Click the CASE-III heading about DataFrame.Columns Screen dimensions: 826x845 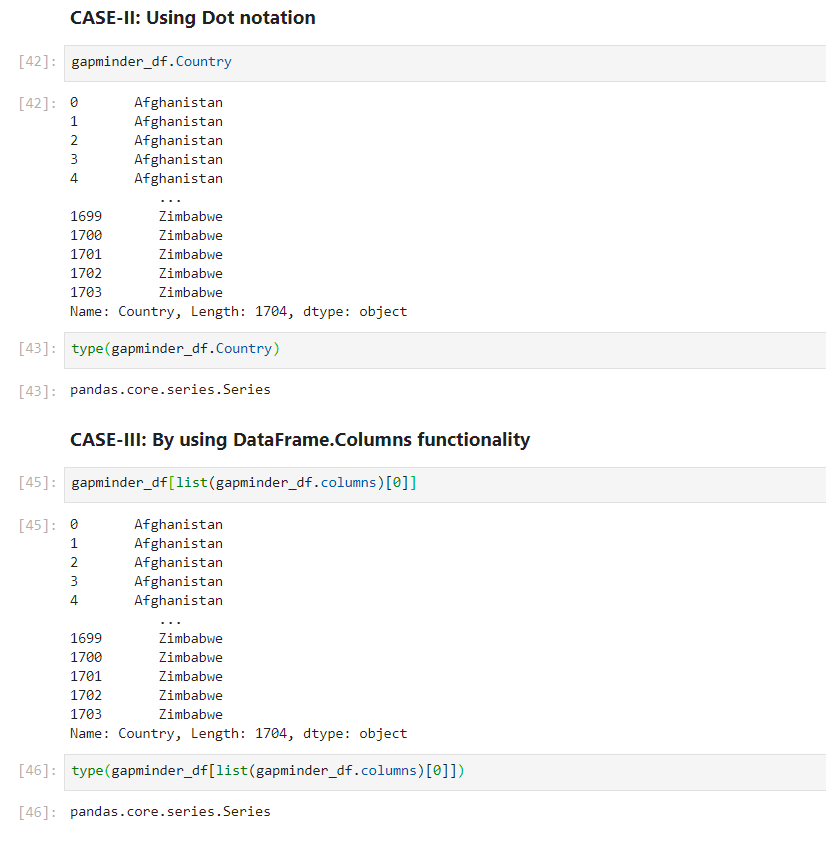(299, 440)
